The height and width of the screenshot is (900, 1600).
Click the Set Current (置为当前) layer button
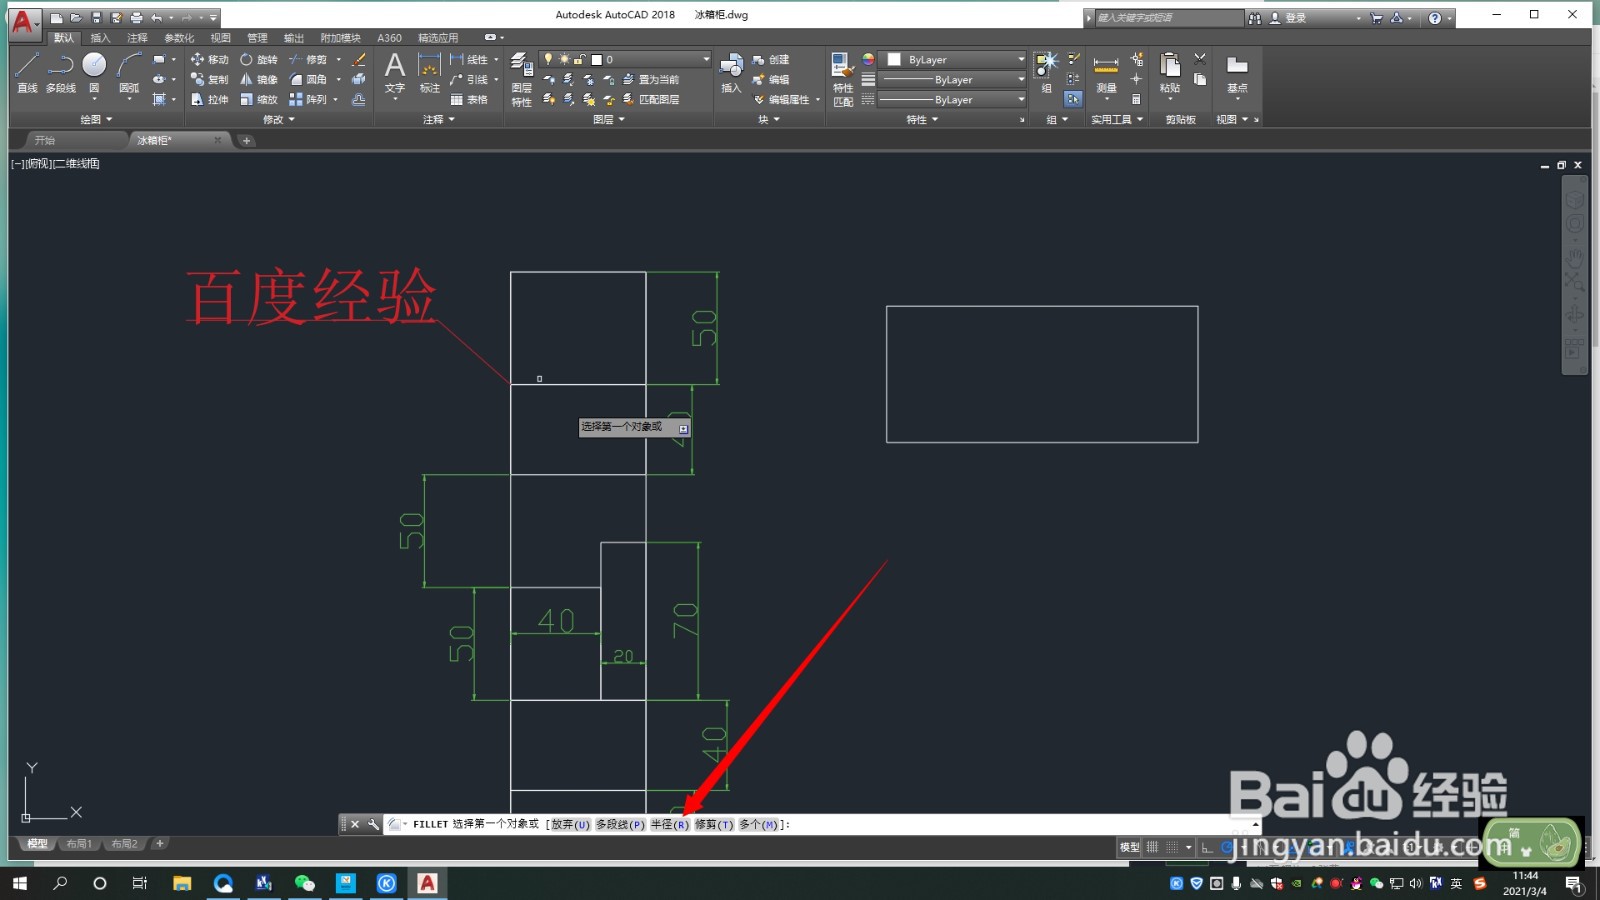coord(651,80)
